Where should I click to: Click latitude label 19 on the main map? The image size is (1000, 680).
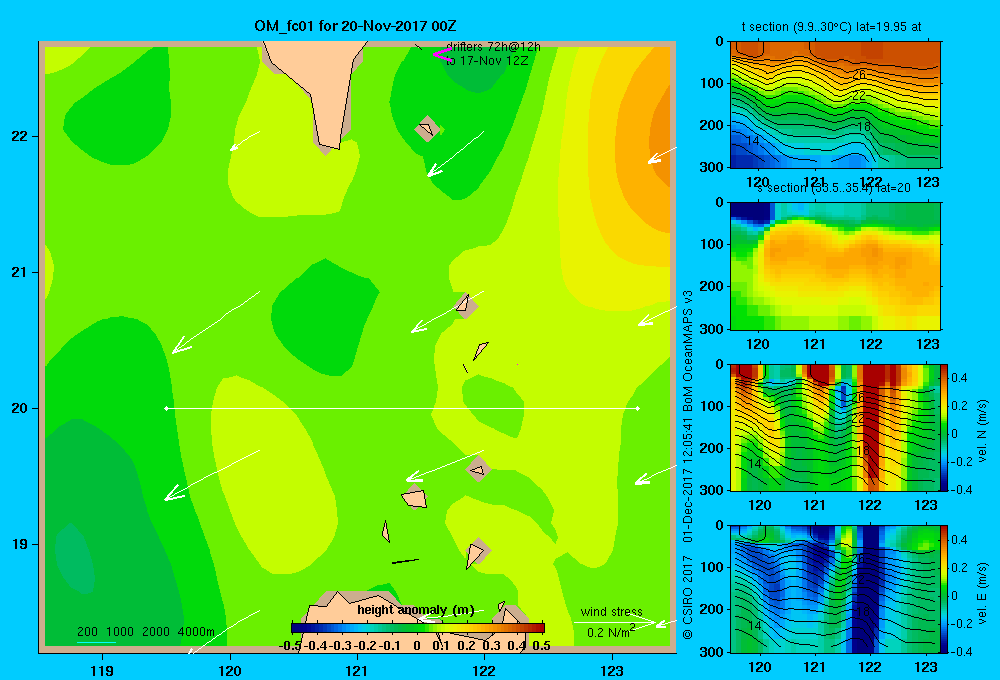(x=20, y=544)
